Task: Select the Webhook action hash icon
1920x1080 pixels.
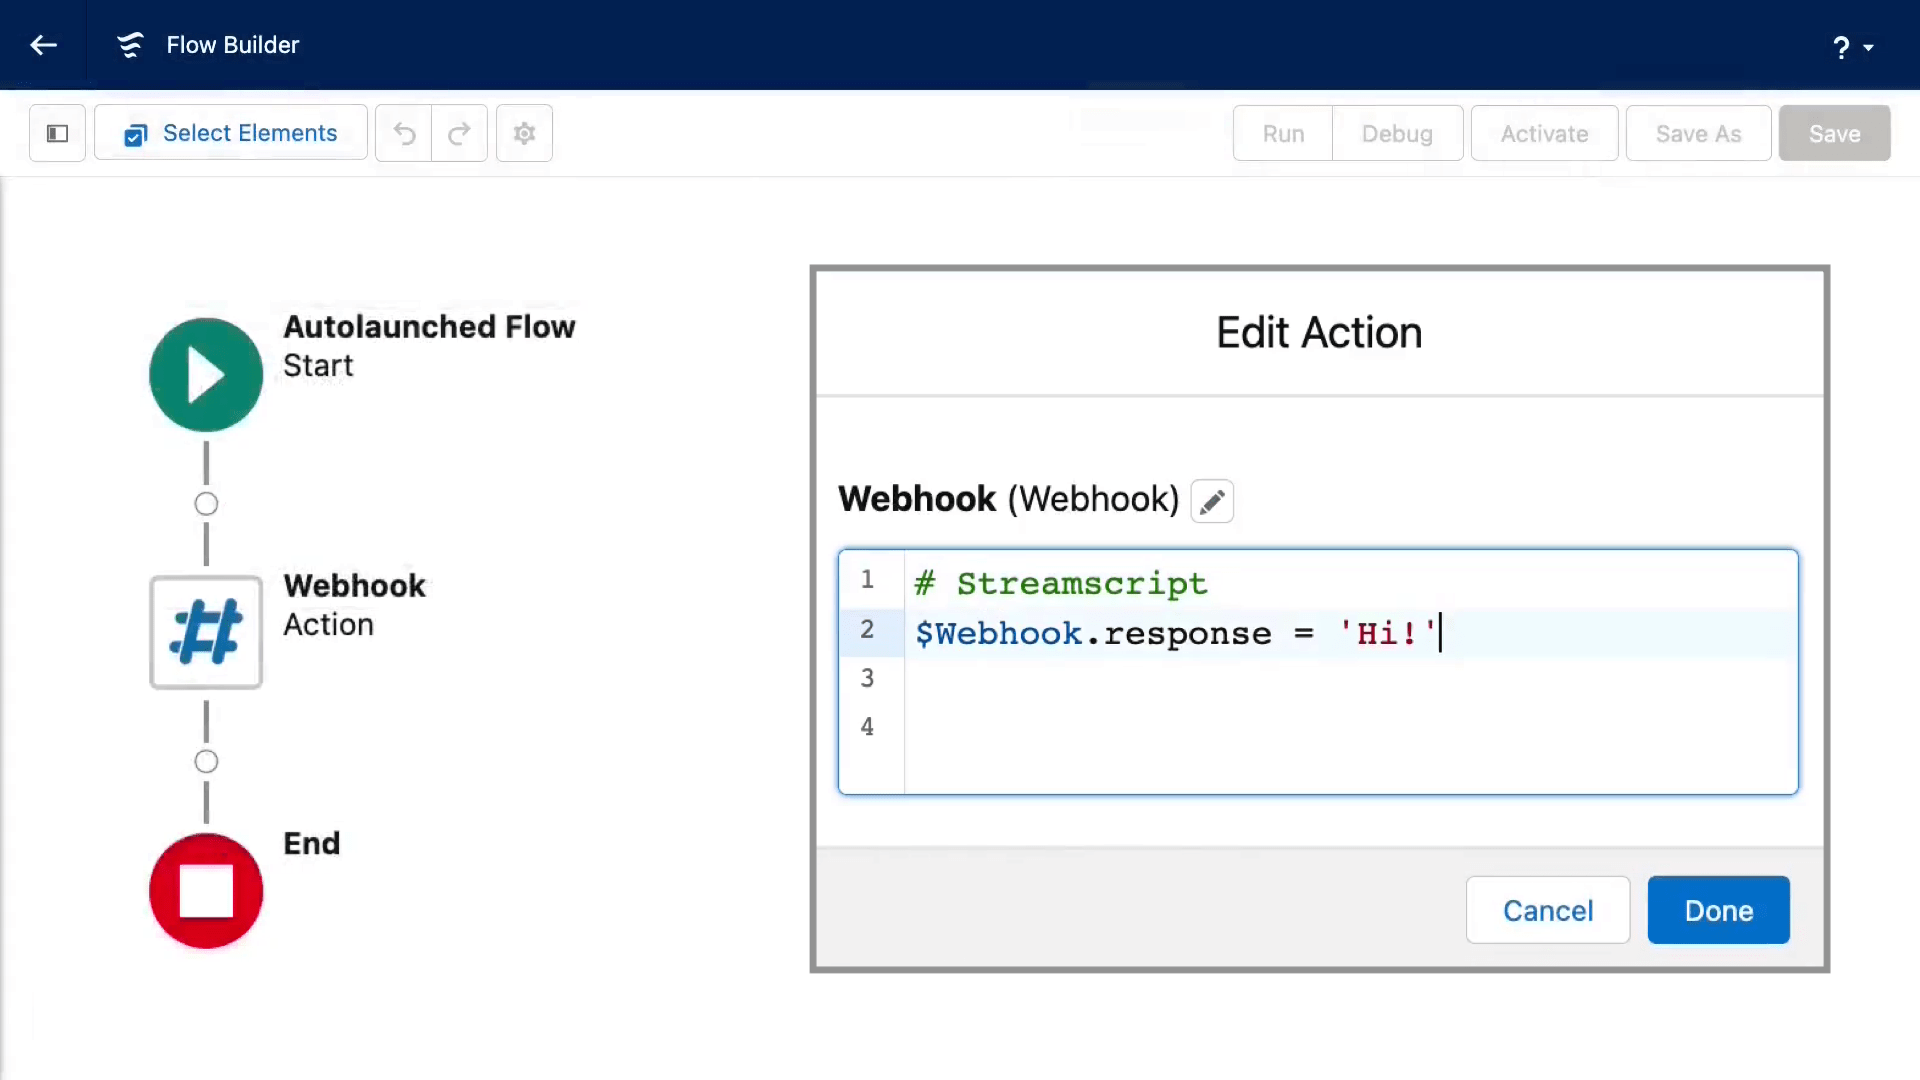Action: point(206,632)
